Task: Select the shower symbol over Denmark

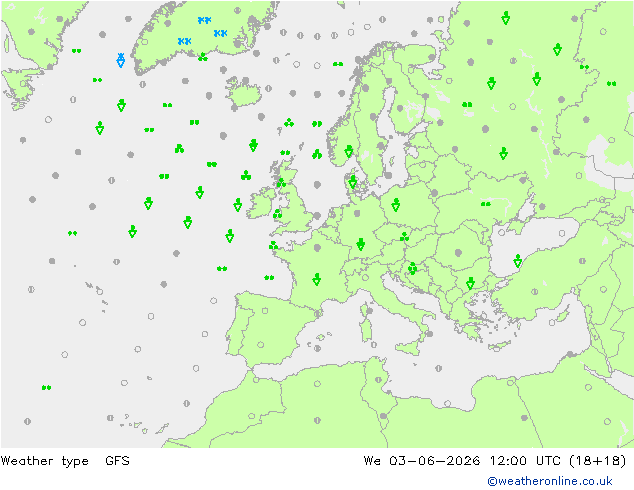Action: [353, 182]
